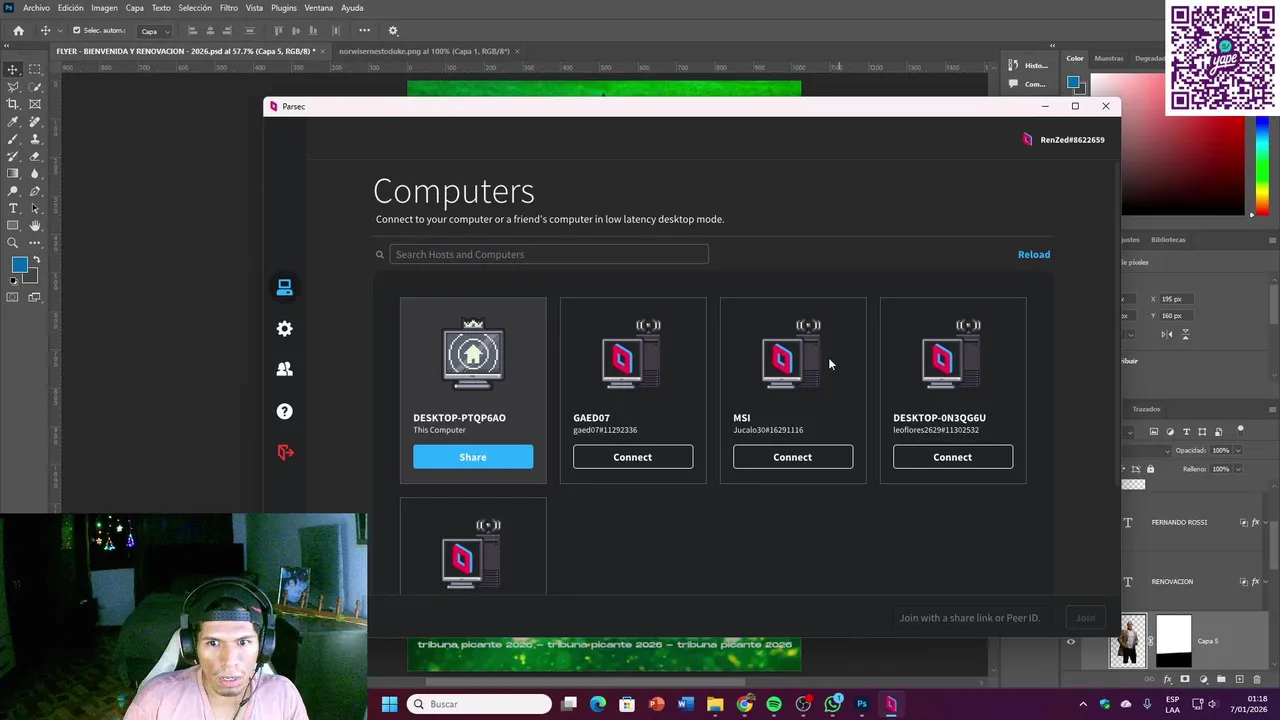Add layer mask icon in Layers panel
The height and width of the screenshot is (720, 1280).
pos(1185,679)
